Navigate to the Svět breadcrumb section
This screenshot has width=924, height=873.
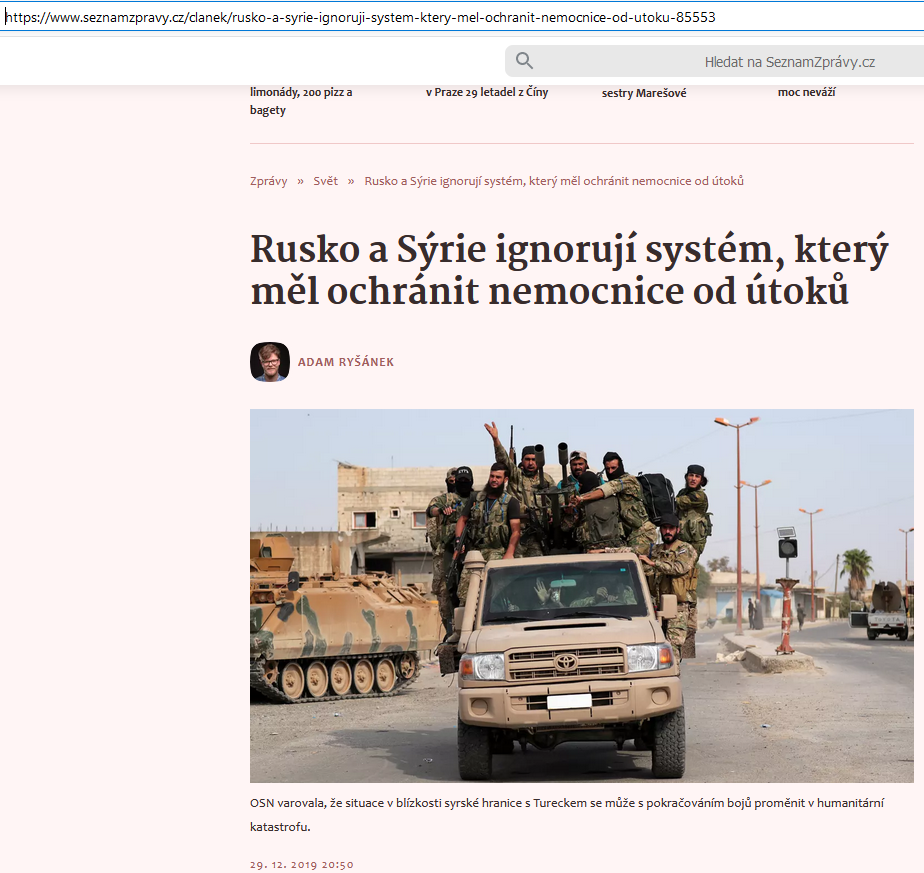click(325, 181)
